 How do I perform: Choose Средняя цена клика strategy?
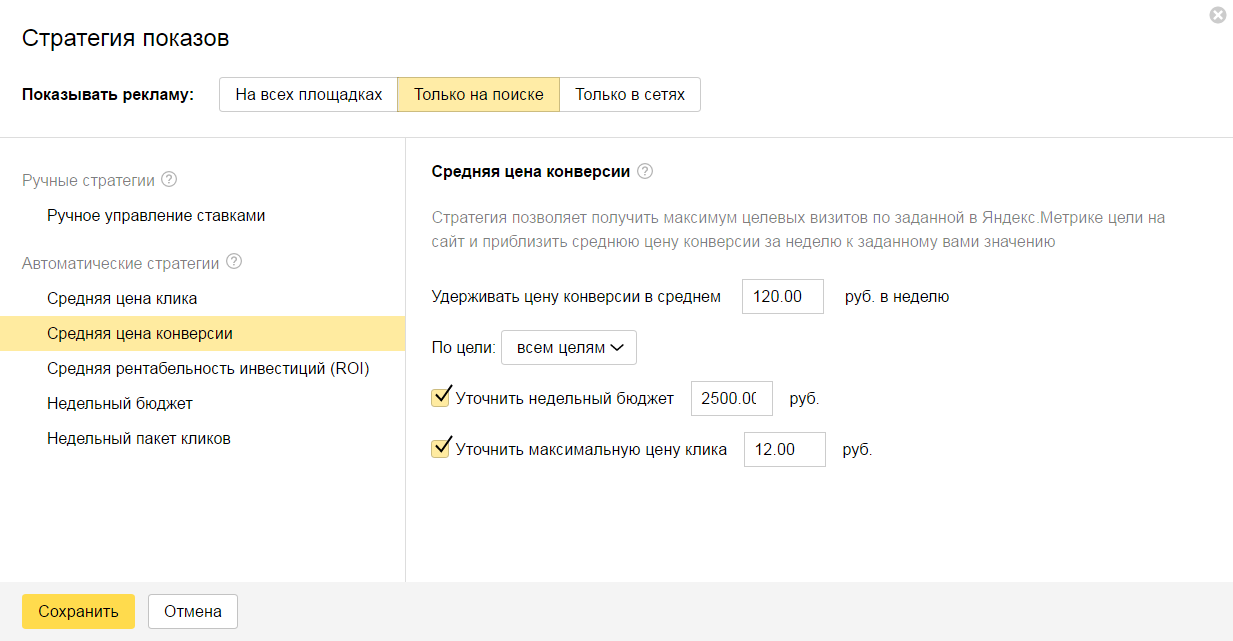[122, 298]
